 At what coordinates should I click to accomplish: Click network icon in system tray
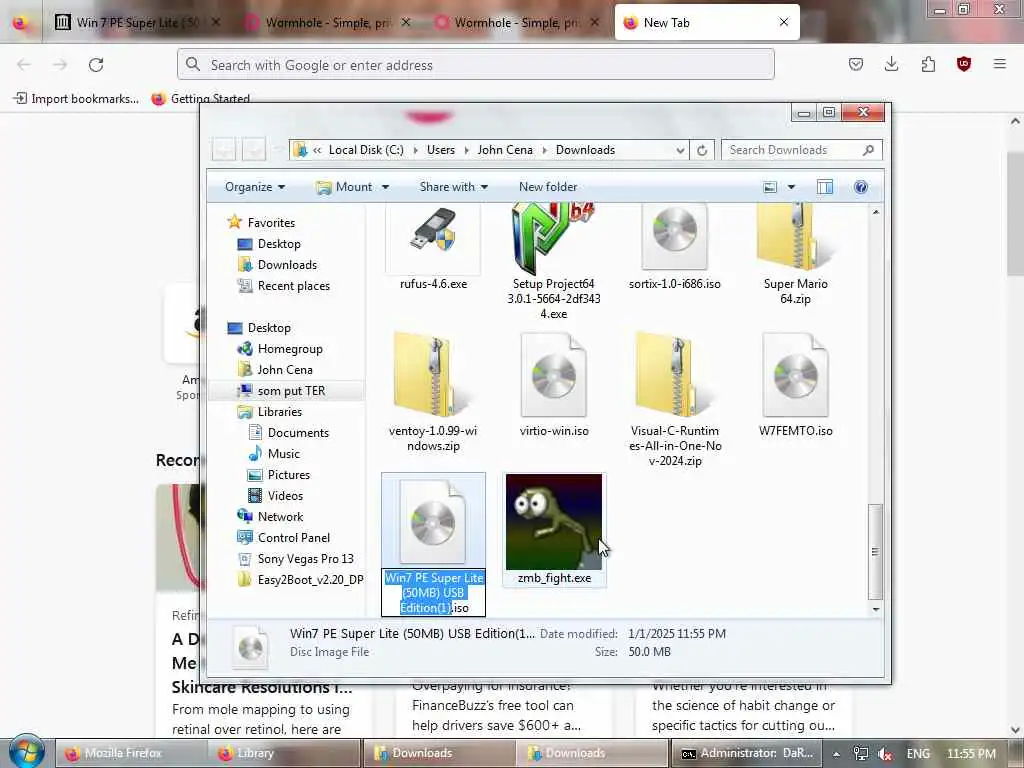coord(861,754)
